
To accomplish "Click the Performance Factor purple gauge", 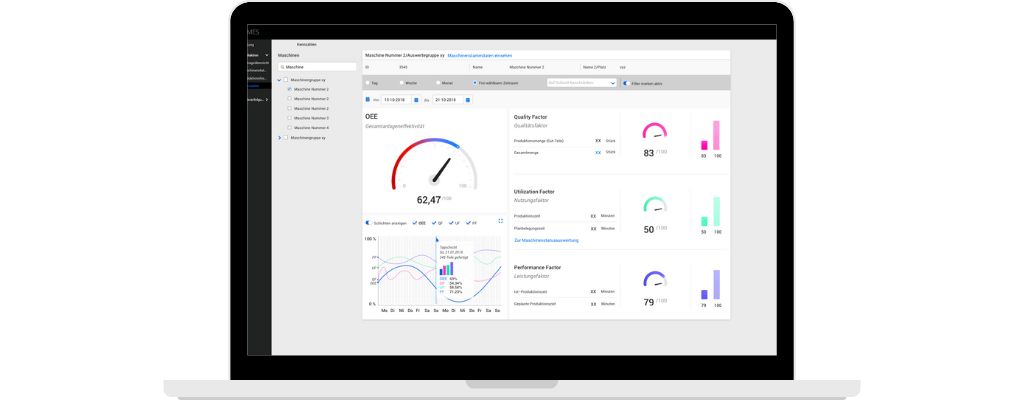I will [x=654, y=280].
